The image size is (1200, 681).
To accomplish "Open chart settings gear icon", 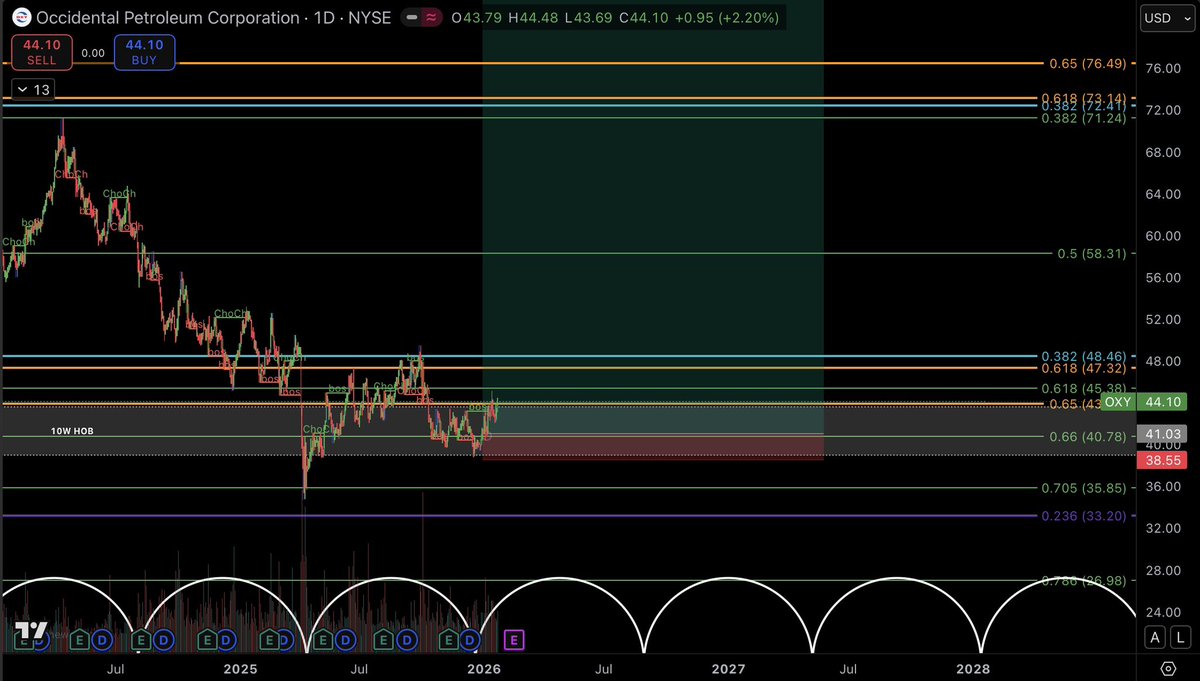I will tap(1168, 668).
